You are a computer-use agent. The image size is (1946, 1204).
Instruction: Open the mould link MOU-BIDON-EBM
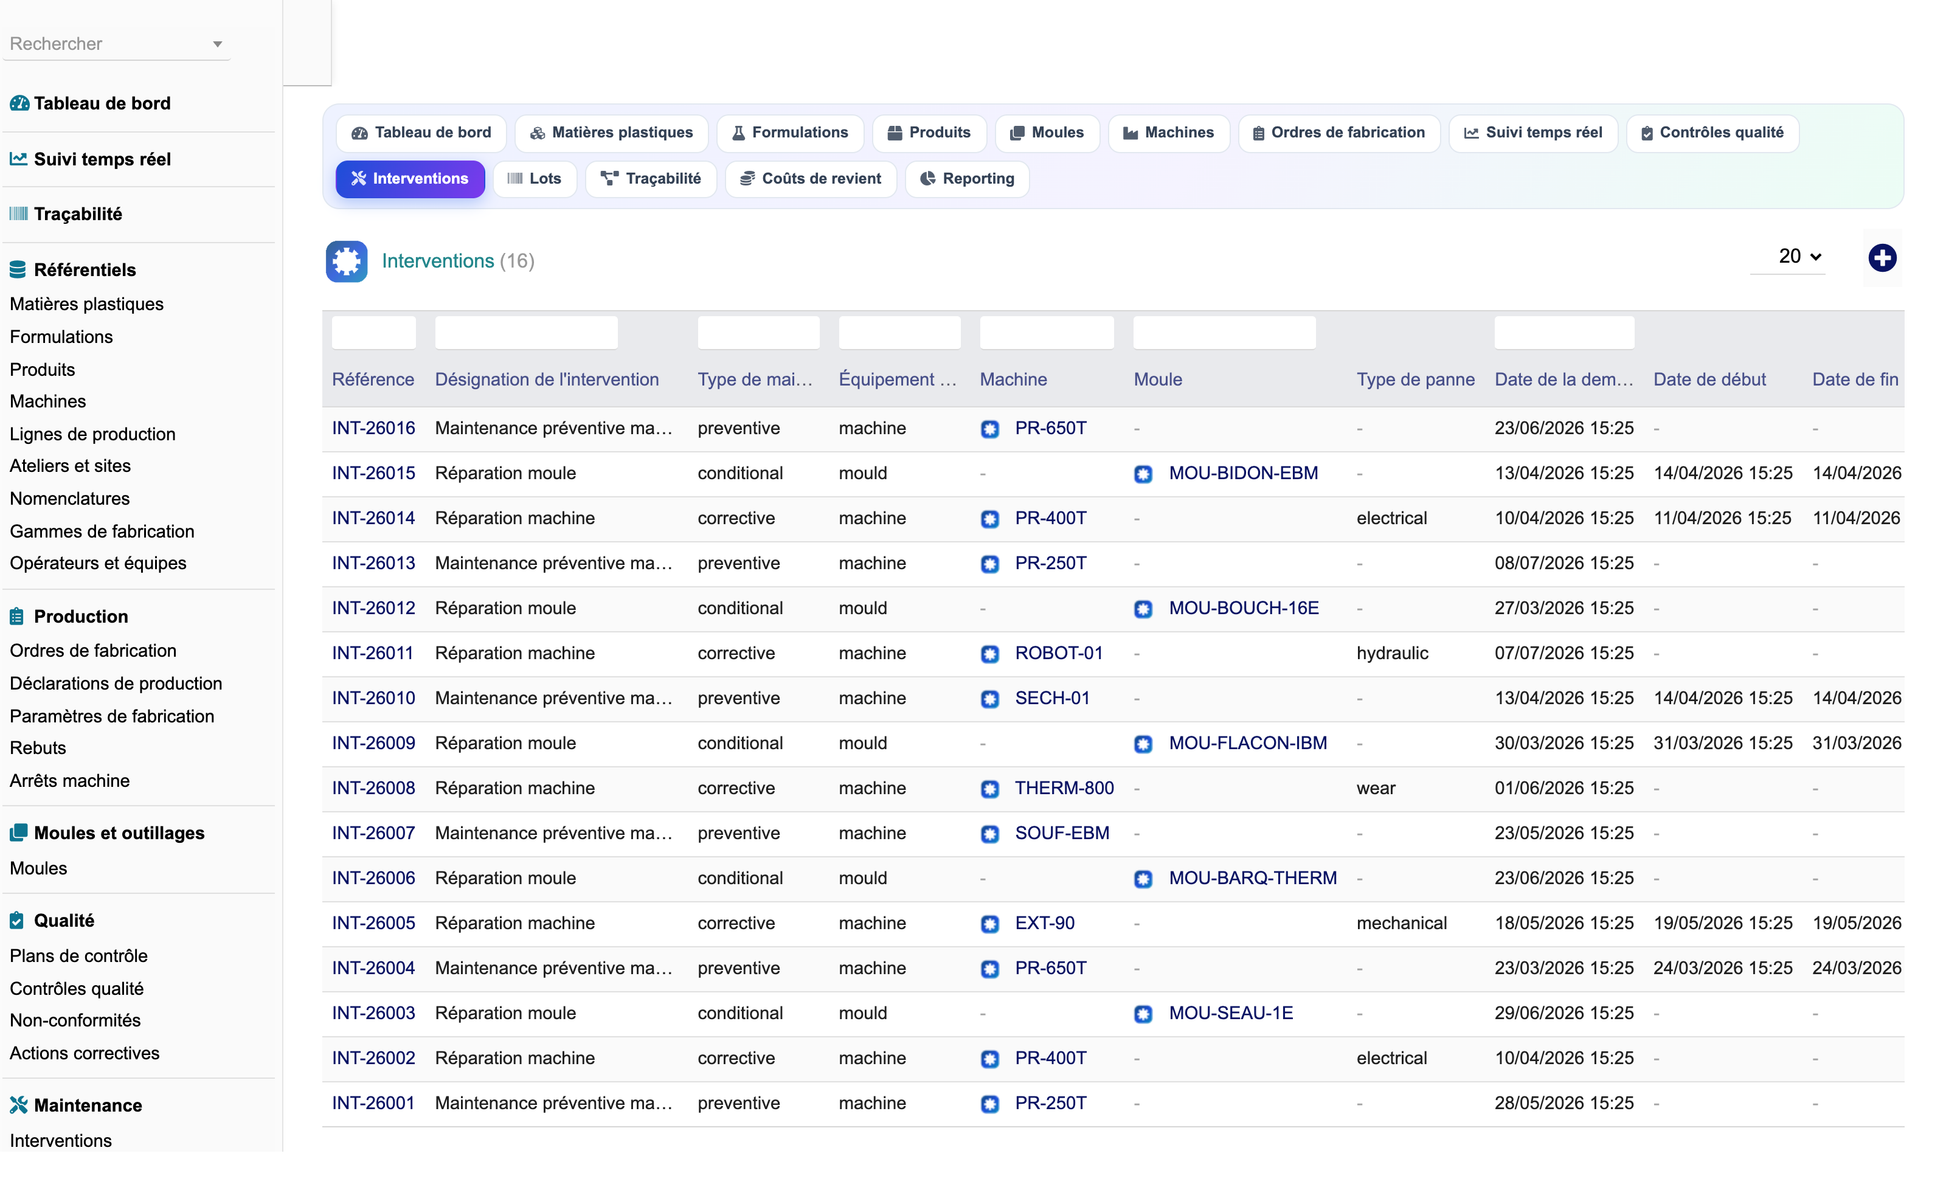point(1243,473)
